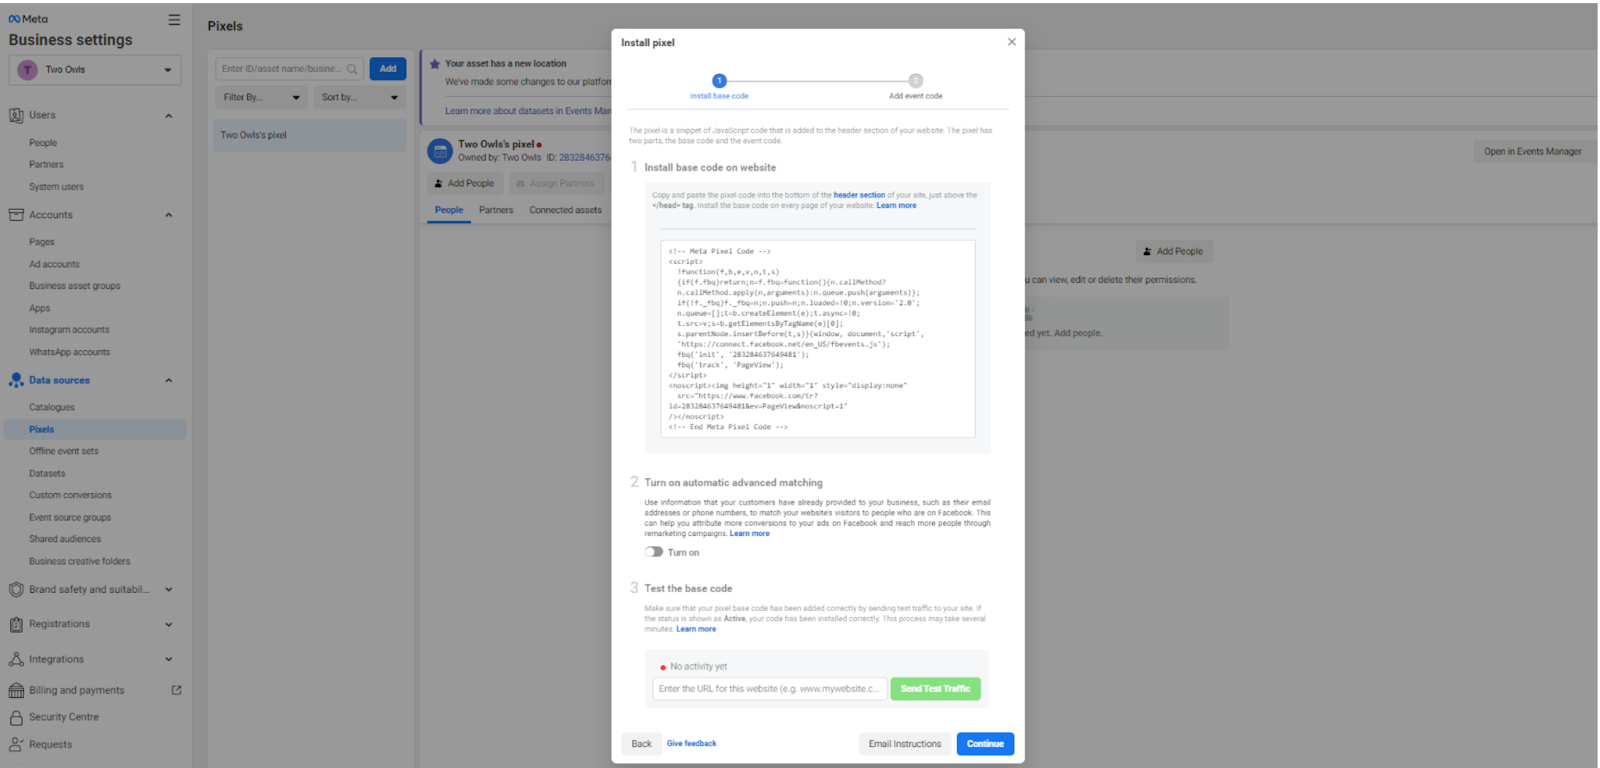The width and height of the screenshot is (1600, 768).
Task: Close the Install pixel dialog
Action: (1012, 42)
